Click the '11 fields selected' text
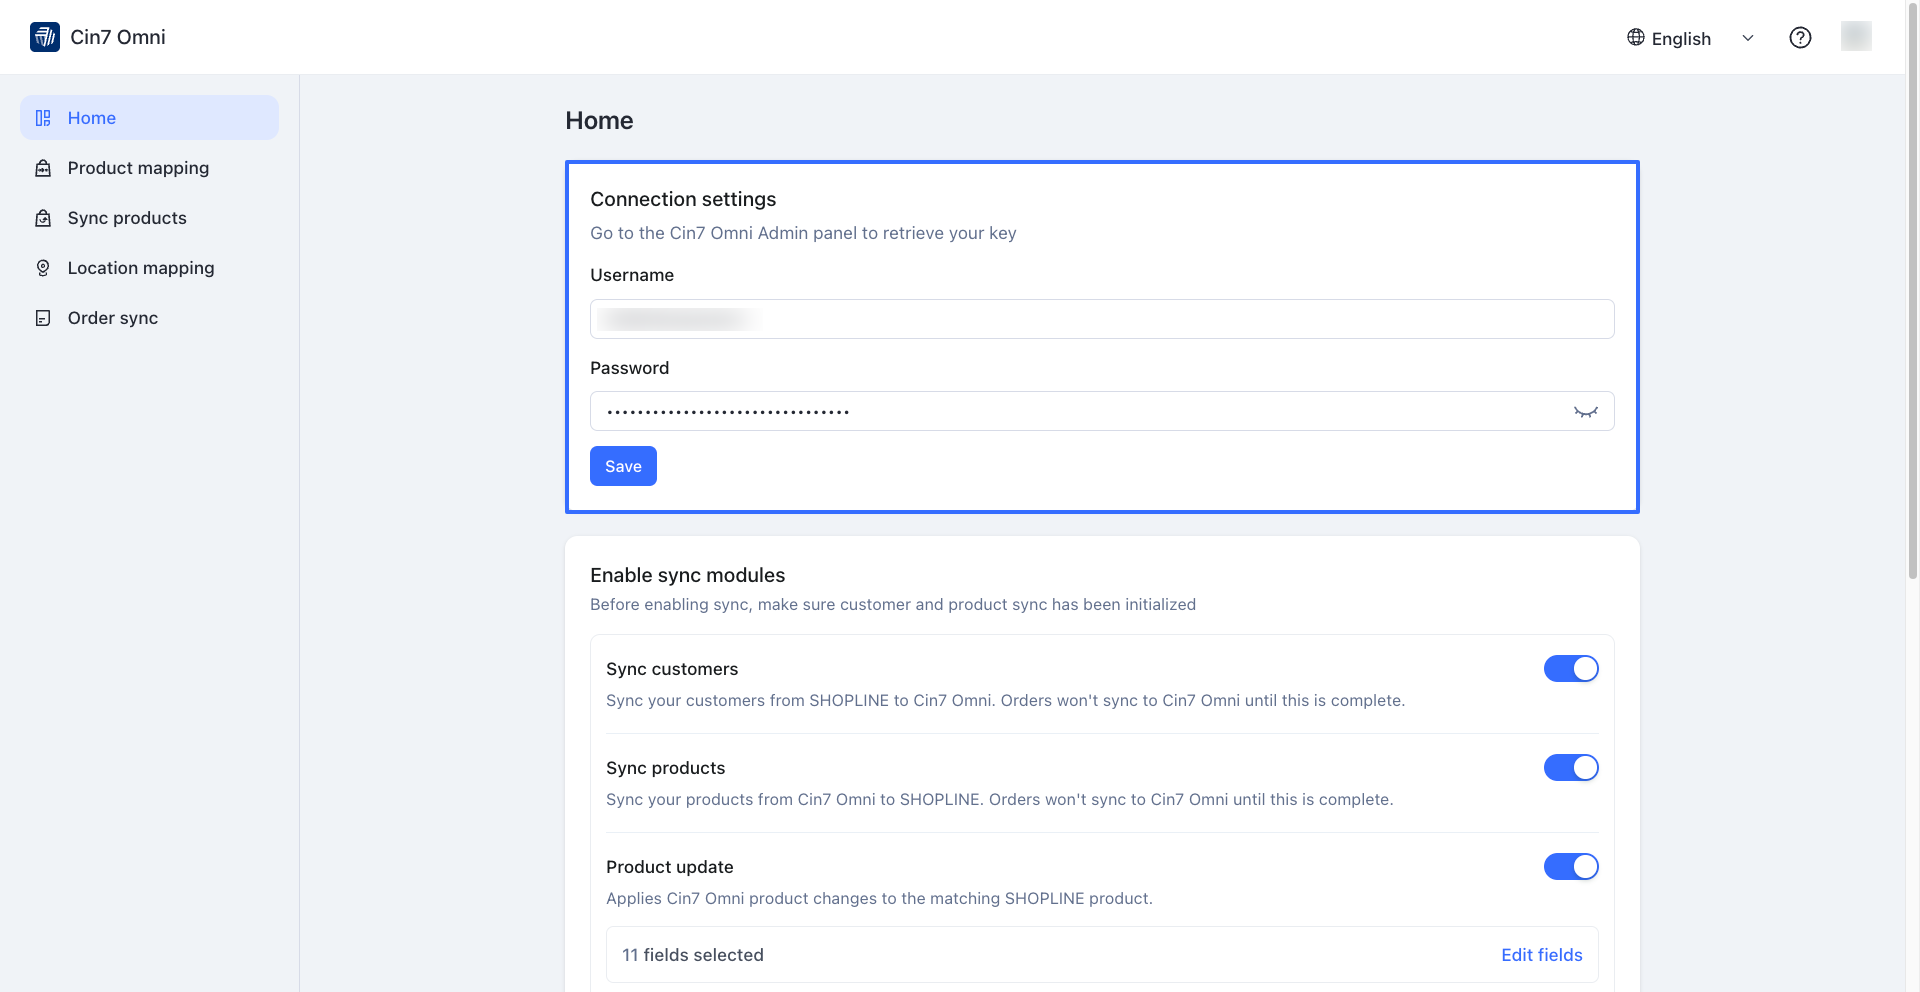The width and height of the screenshot is (1920, 992). click(x=693, y=955)
